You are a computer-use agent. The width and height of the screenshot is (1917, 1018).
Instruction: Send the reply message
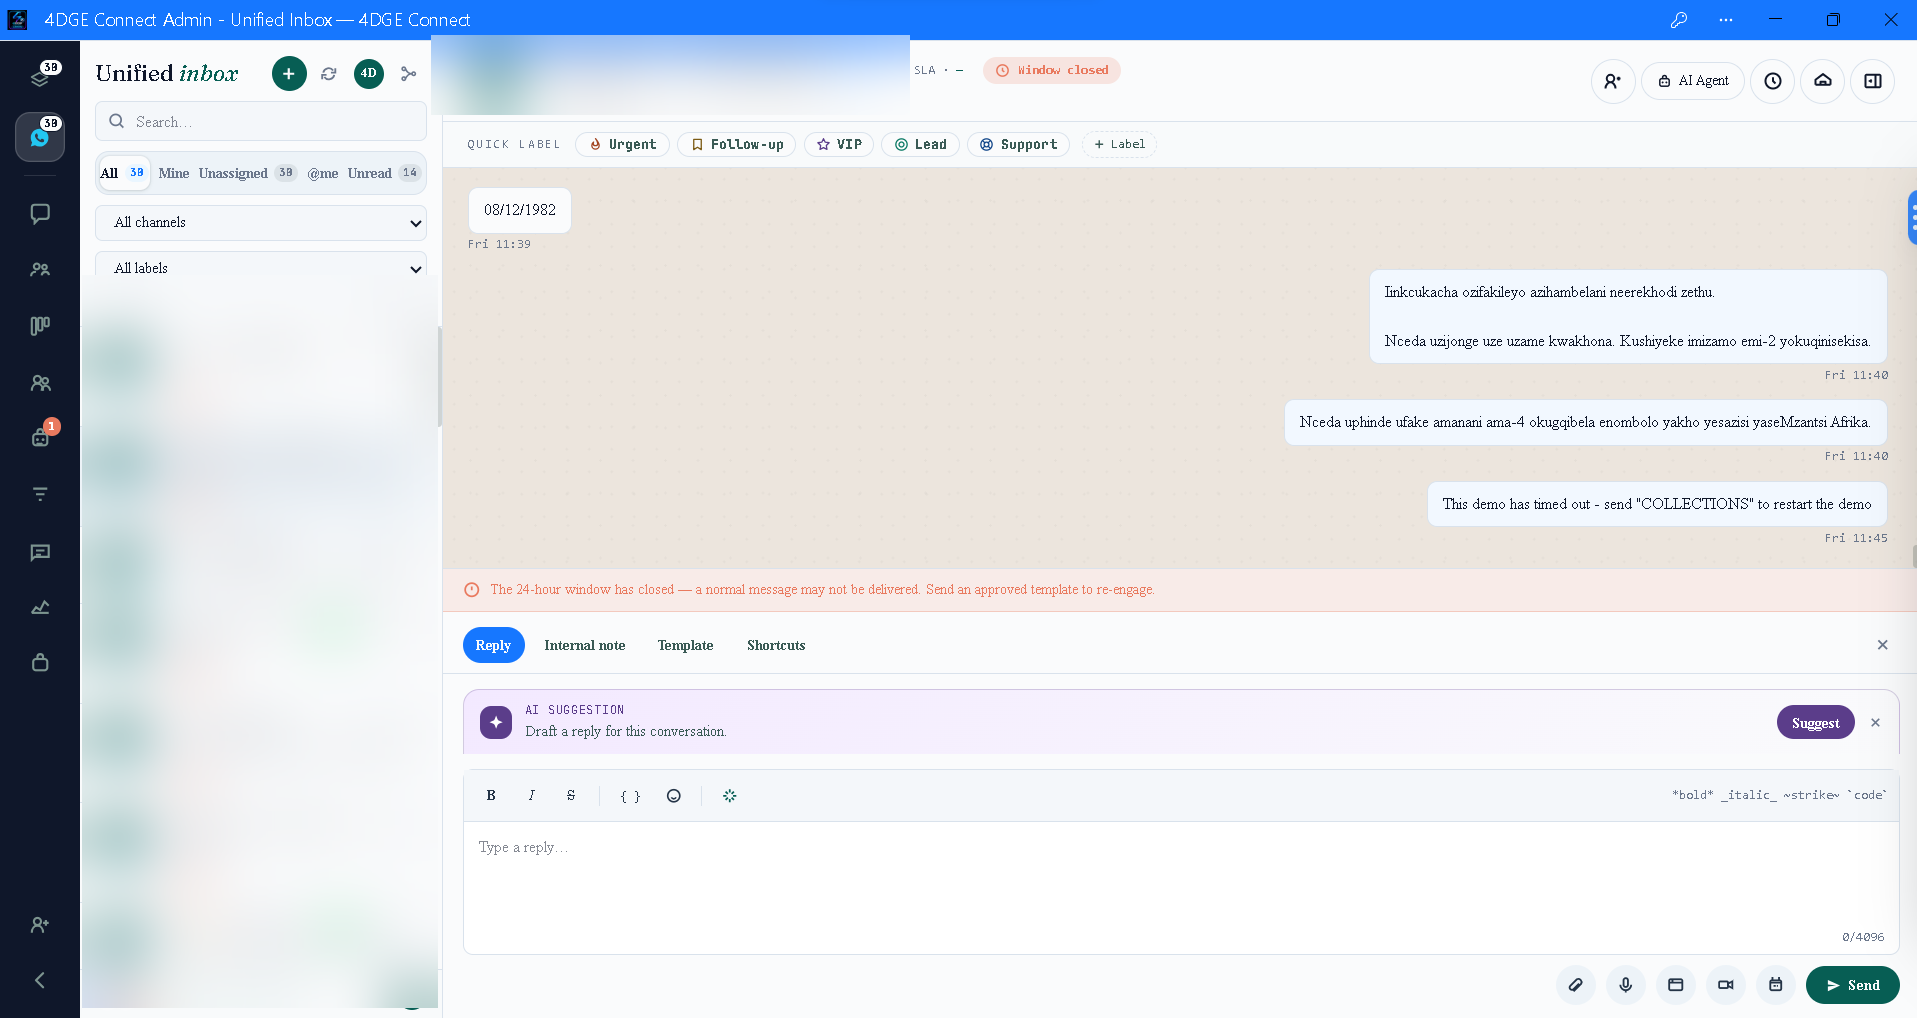tap(1852, 985)
